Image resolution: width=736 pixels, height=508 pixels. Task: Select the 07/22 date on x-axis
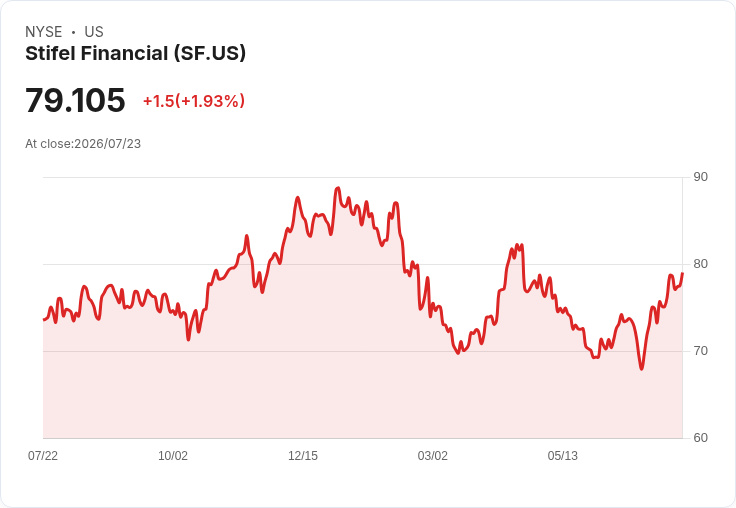pyautogui.click(x=43, y=455)
